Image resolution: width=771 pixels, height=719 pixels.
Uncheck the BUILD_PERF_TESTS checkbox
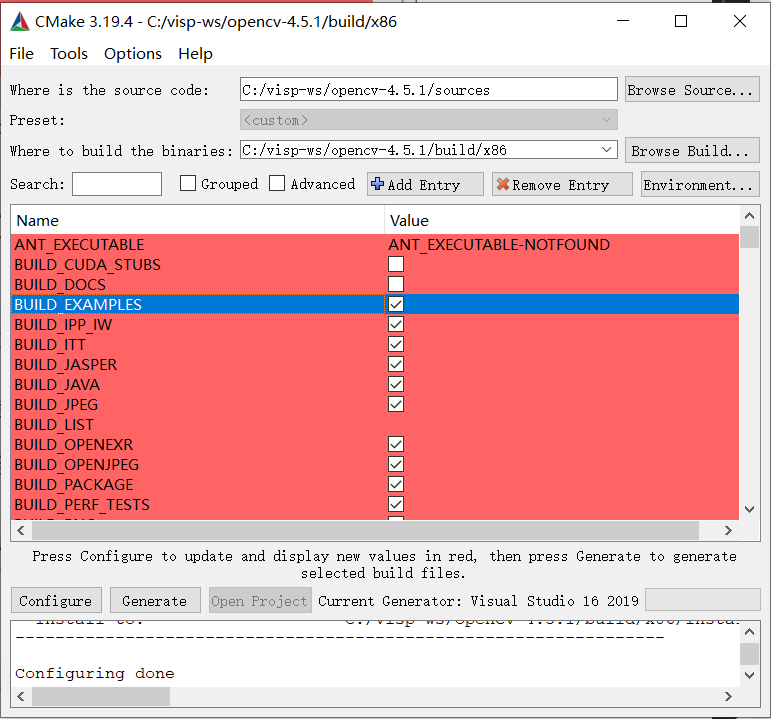396,504
